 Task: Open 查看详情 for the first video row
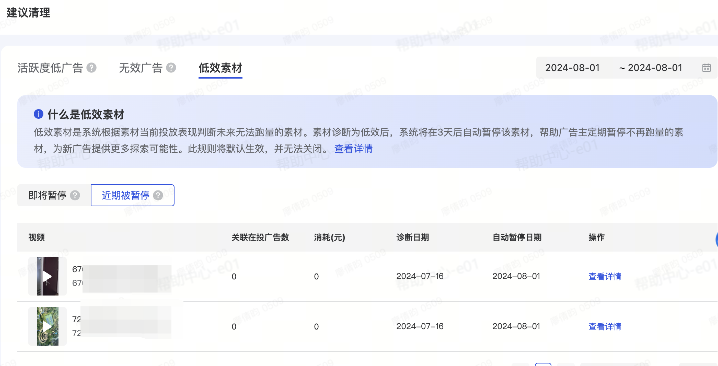click(x=605, y=276)
